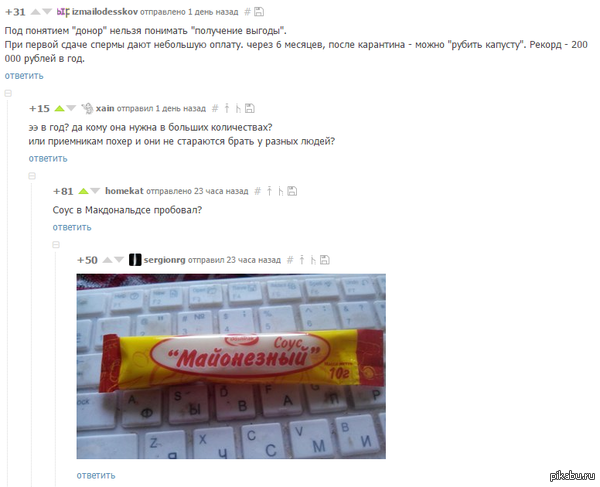Click the # permalink of xain comment

click(215, 109)
